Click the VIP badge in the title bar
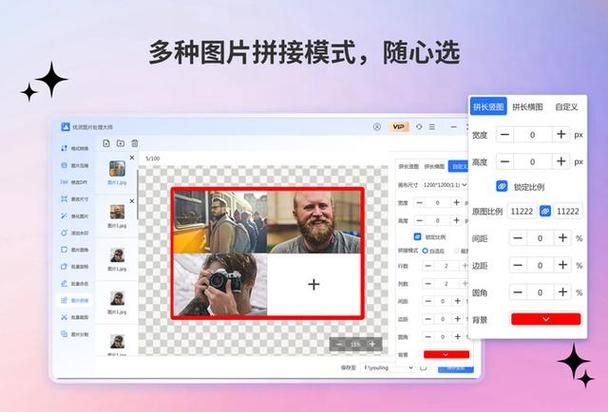 click(x=398, y=127)
